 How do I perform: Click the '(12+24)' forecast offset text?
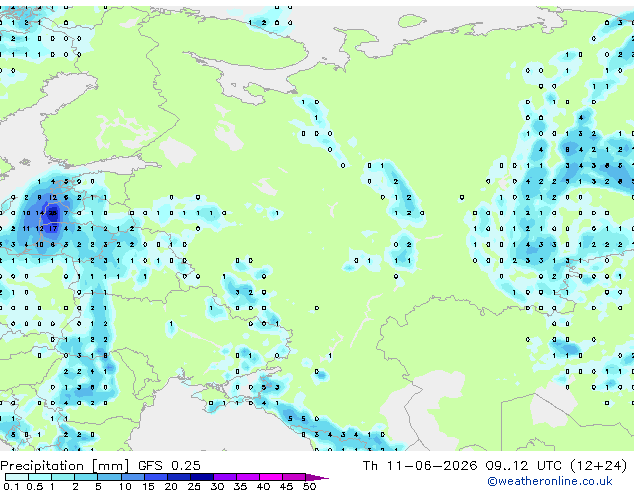pos(598,466)
